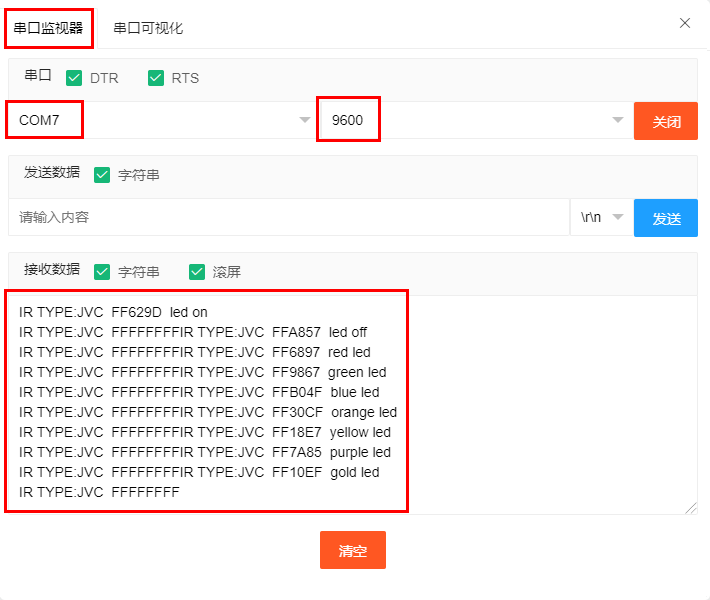710x600 pixels.
Task: Uncheck the receive data 字符串 checkbox
Action: tap(102, 272)
